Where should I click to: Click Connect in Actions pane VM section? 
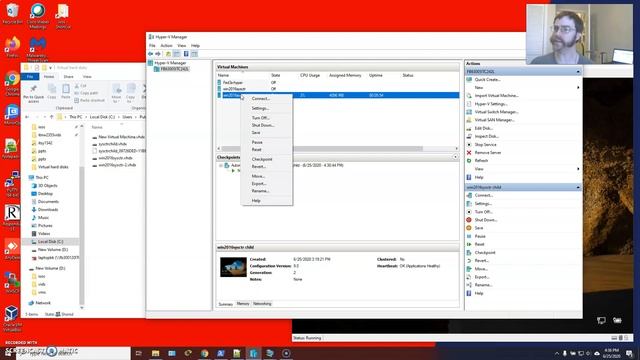coord(483,195)
